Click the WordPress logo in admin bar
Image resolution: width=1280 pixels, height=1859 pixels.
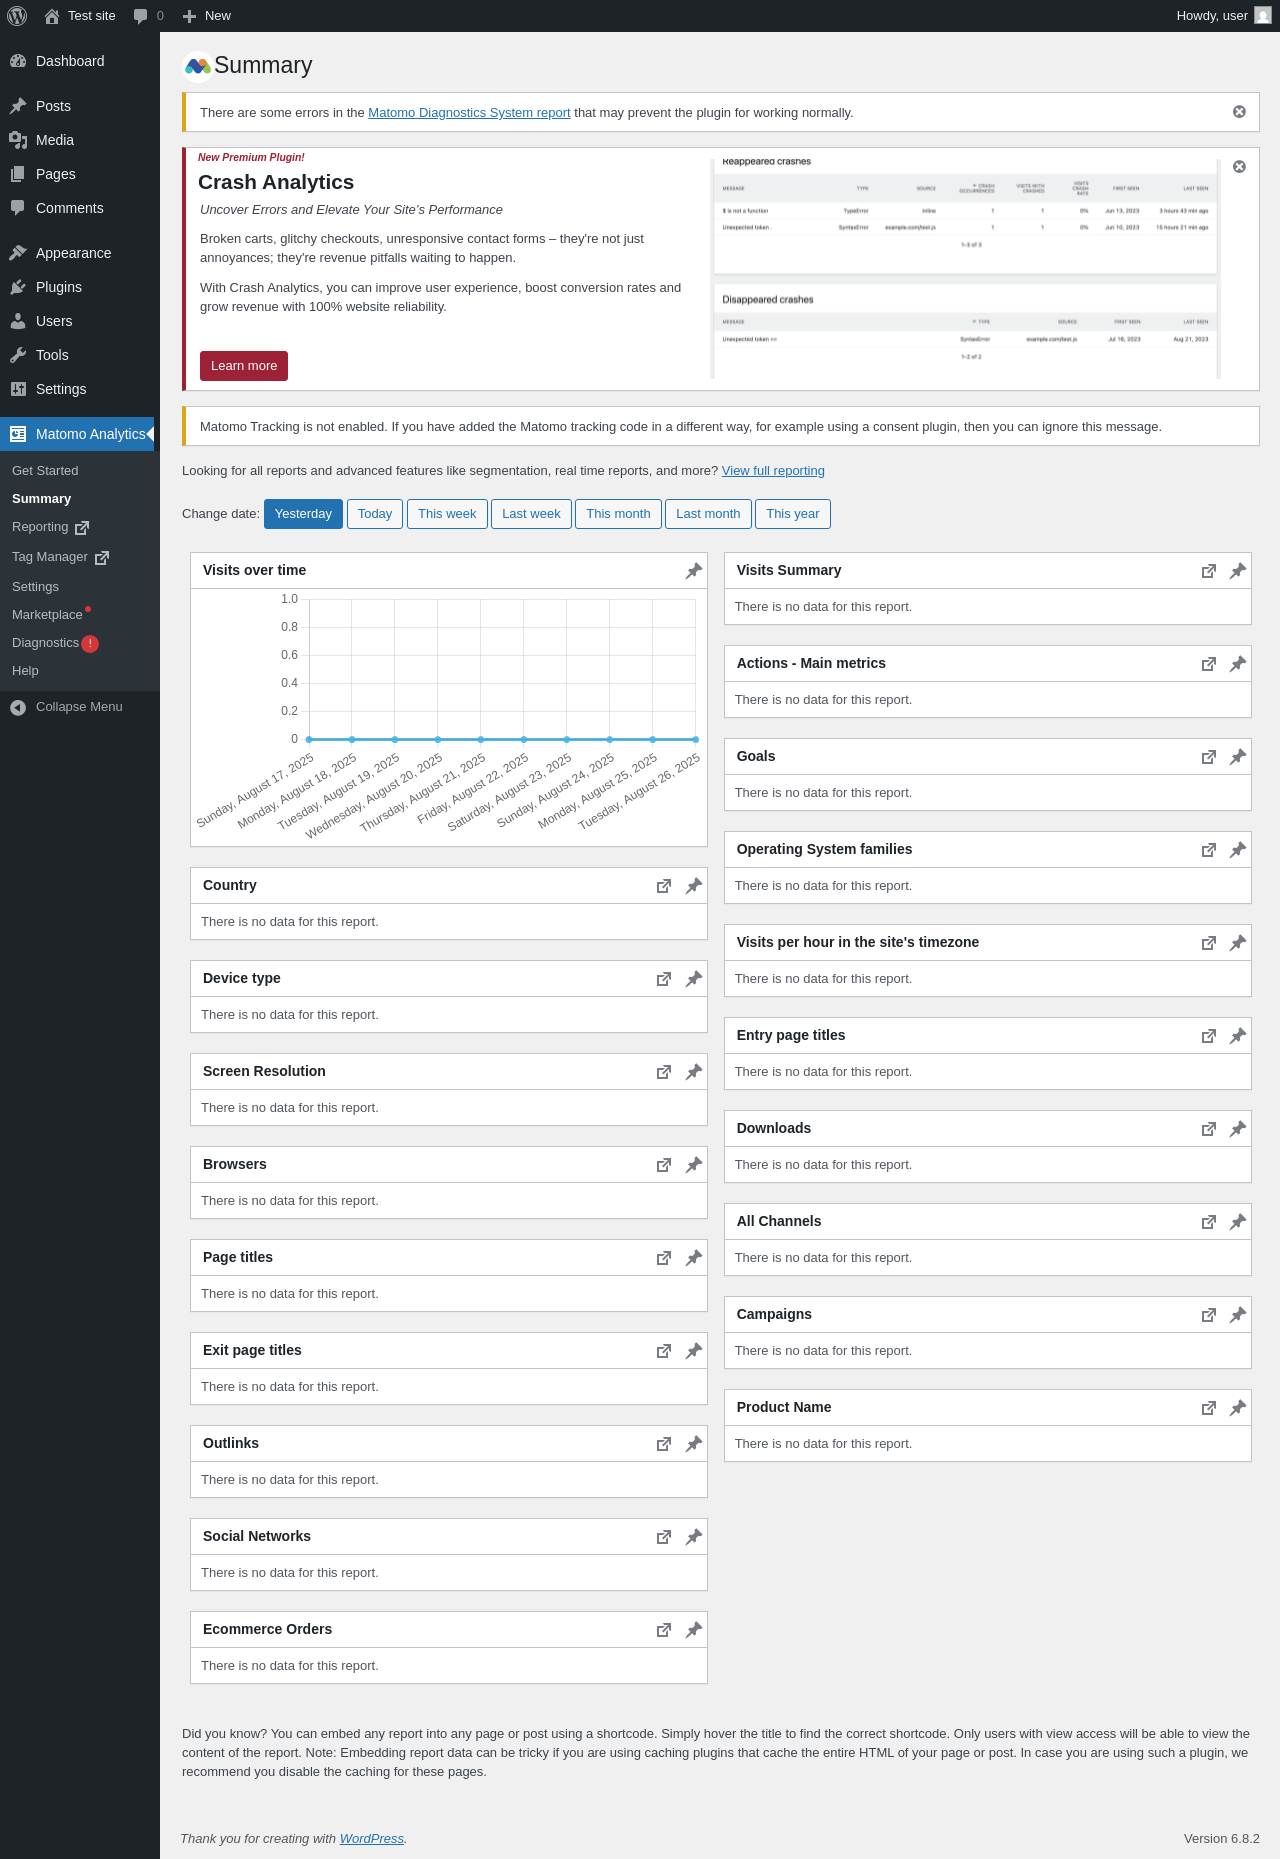pyautogui.click(x=17, y=16)
